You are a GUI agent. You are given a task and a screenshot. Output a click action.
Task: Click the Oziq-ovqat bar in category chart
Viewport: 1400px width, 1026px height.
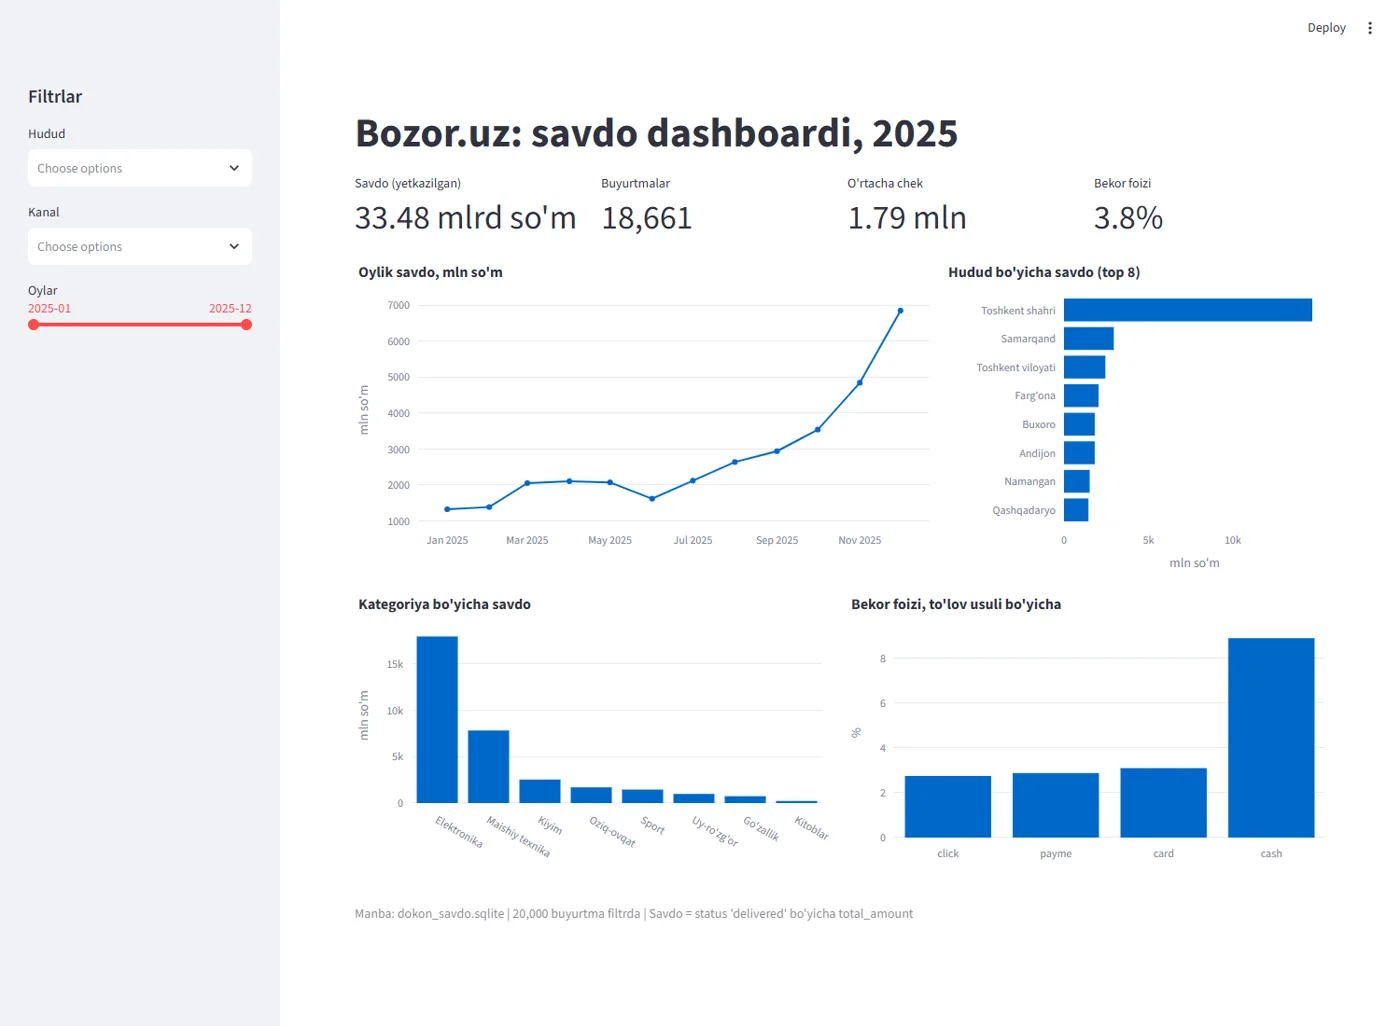pyautogui.click(x=591, y=795)
